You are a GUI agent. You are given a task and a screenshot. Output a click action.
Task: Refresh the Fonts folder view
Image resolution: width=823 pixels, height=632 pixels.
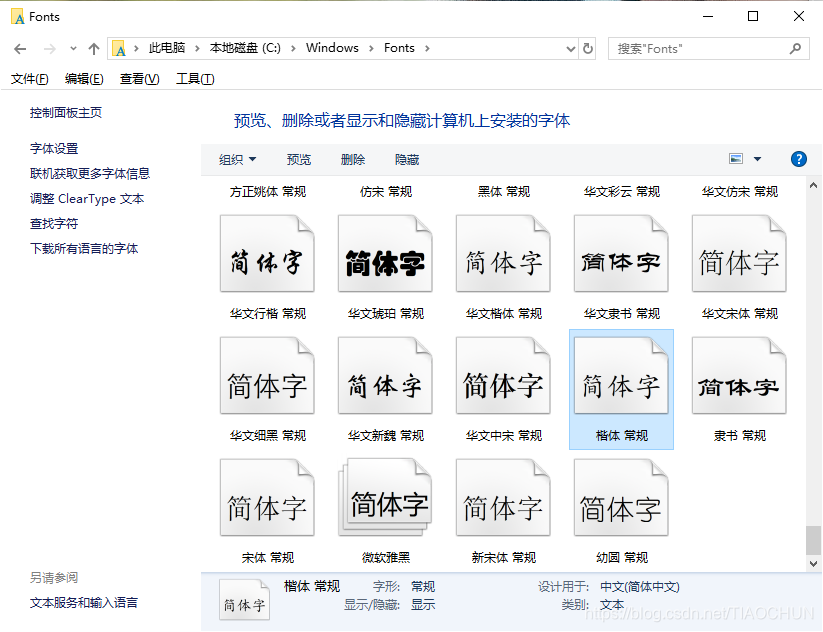tap(588, 48)
